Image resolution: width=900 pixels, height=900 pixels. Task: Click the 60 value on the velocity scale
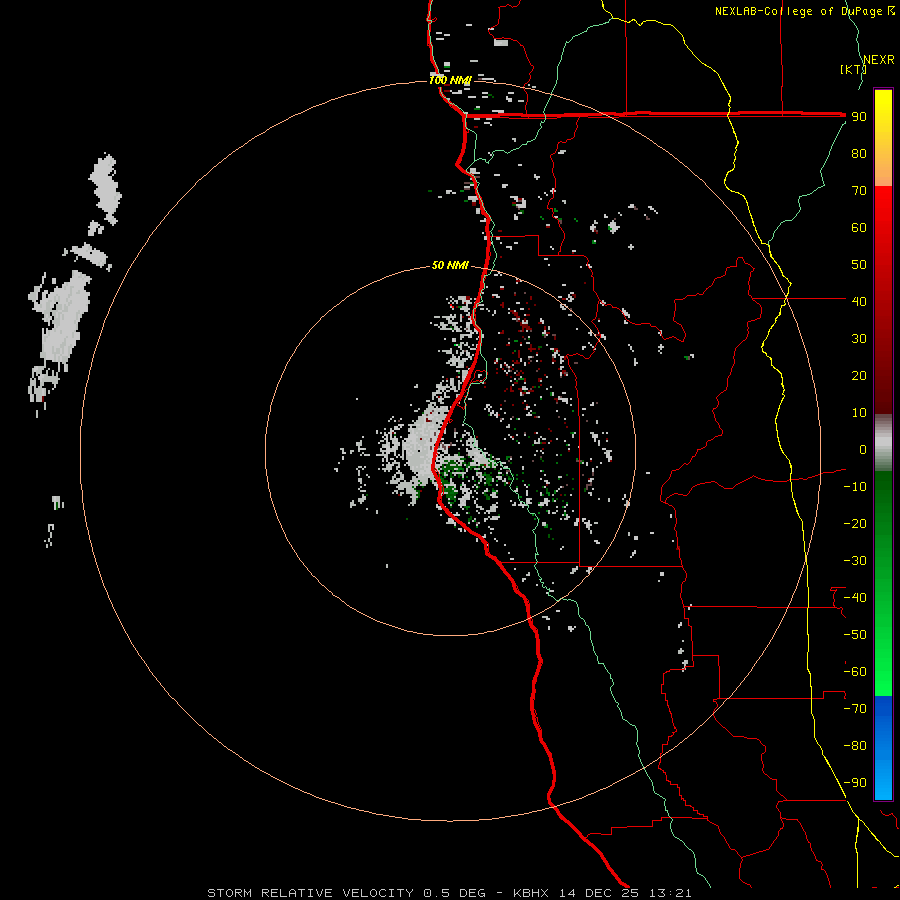[x=859, y=227]
